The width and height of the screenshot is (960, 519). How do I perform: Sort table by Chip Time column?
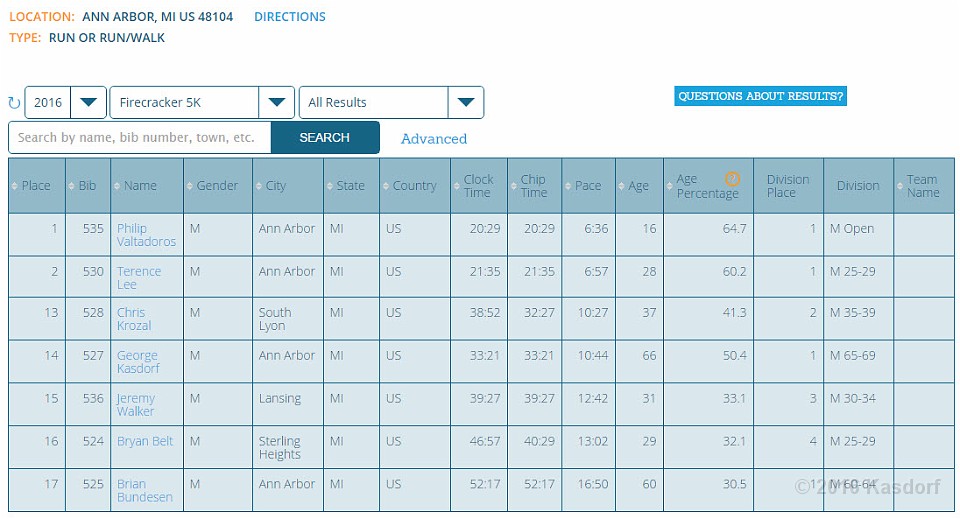coord(533,186)
